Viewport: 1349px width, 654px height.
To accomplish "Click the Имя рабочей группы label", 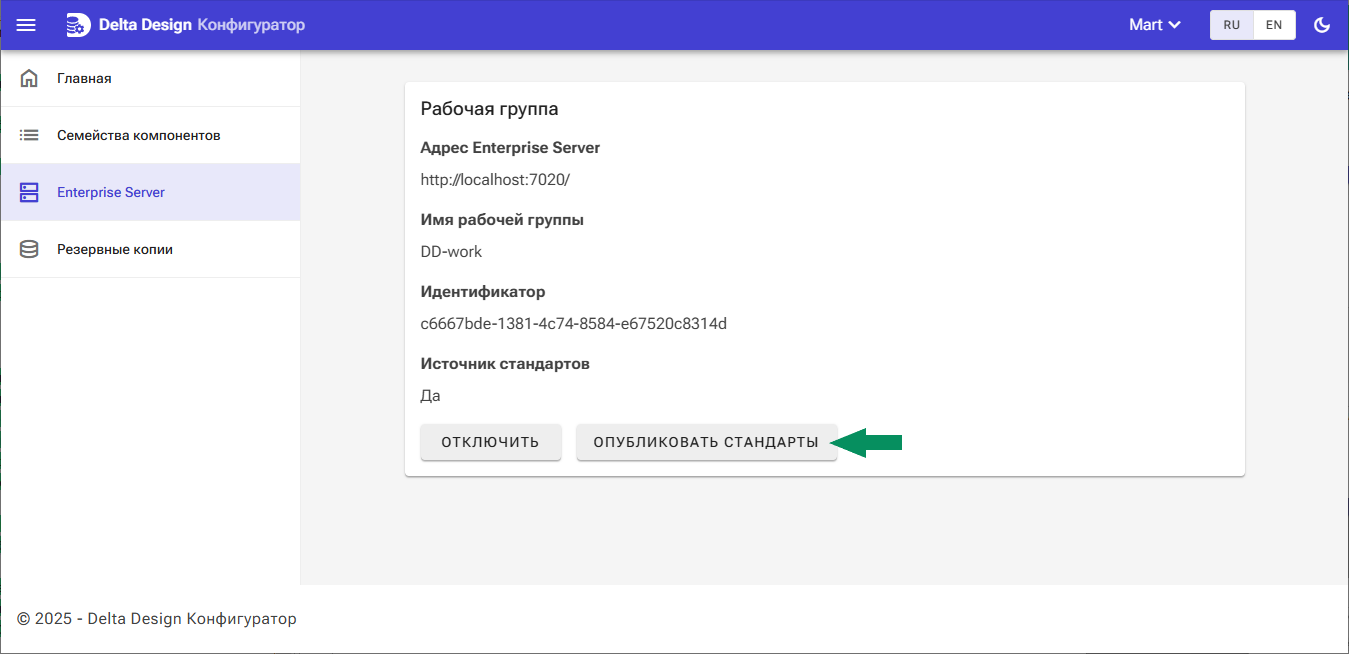I will [x=502, y=220].
